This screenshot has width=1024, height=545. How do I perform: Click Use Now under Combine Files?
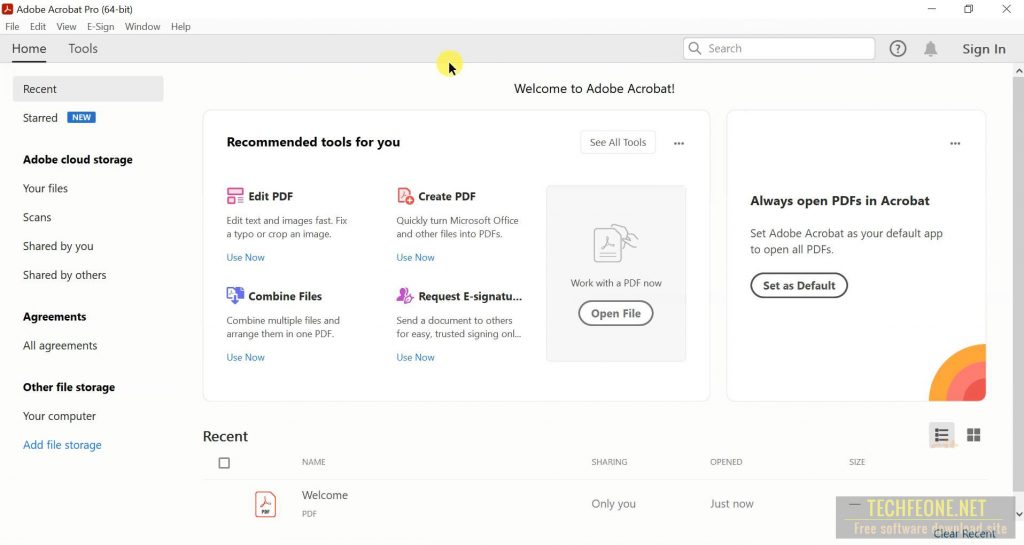pos(246,357)
